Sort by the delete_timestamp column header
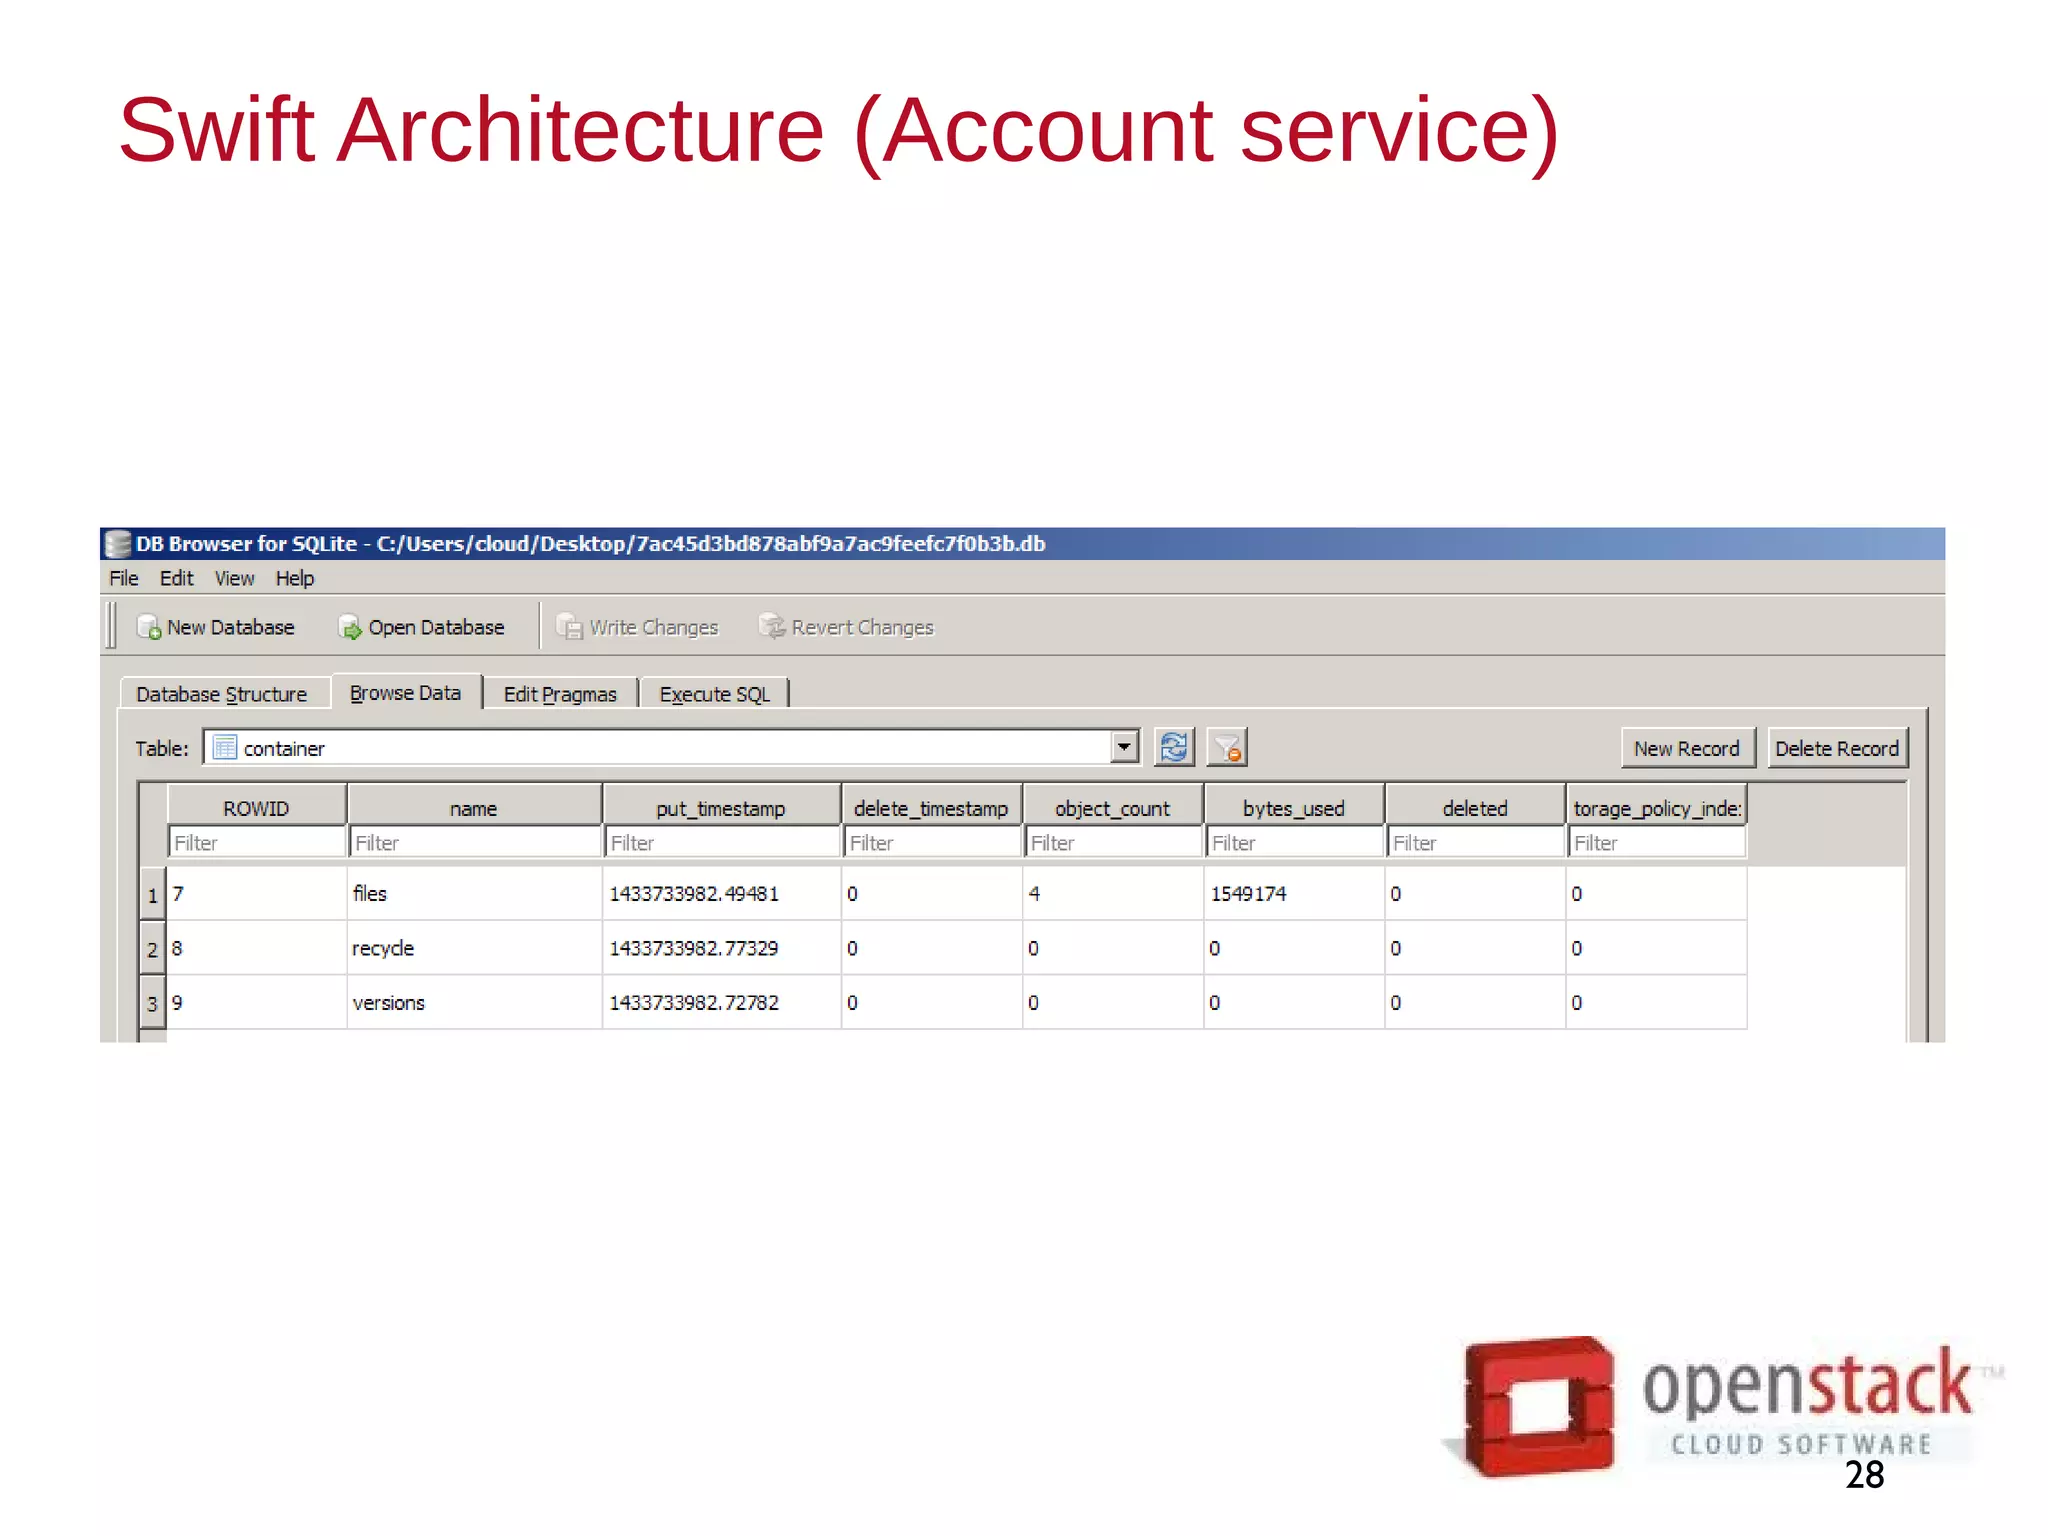Viewport: 2048px width, 1536px height. [931, 807]
